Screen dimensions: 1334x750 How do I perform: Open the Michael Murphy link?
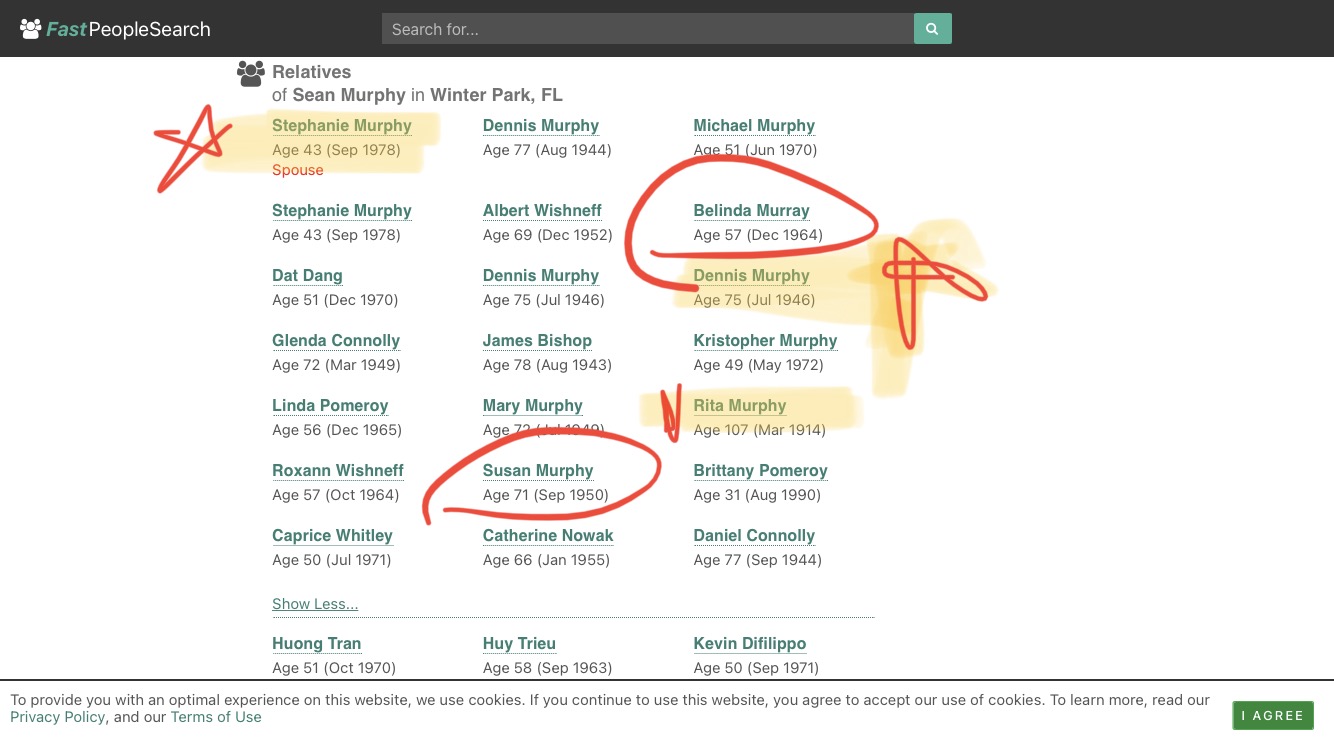click(754, 126)
